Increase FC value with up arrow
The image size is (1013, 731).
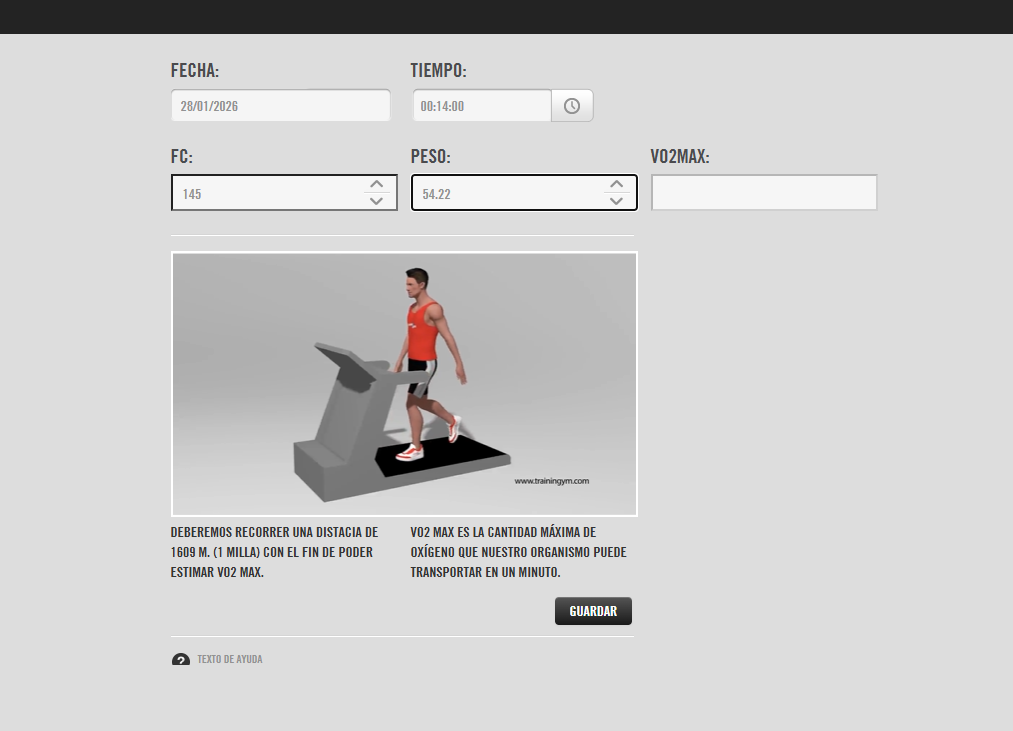coord(376,184)
